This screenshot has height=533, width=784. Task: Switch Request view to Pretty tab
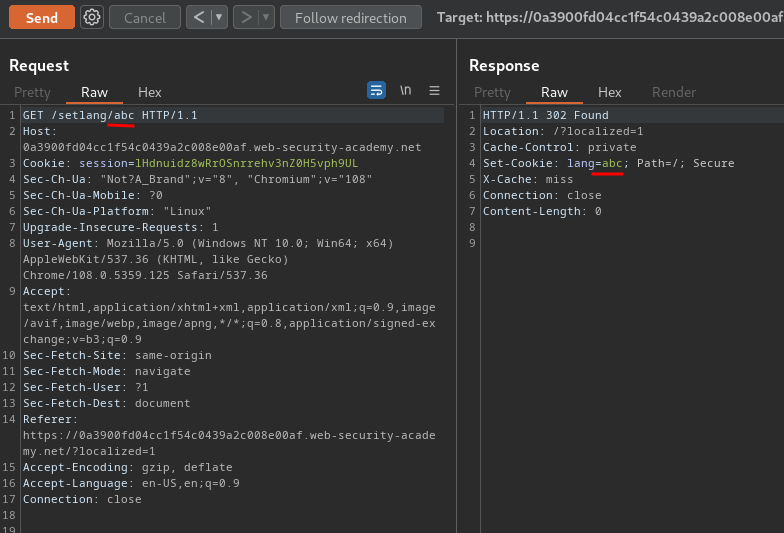coord(32,92)
